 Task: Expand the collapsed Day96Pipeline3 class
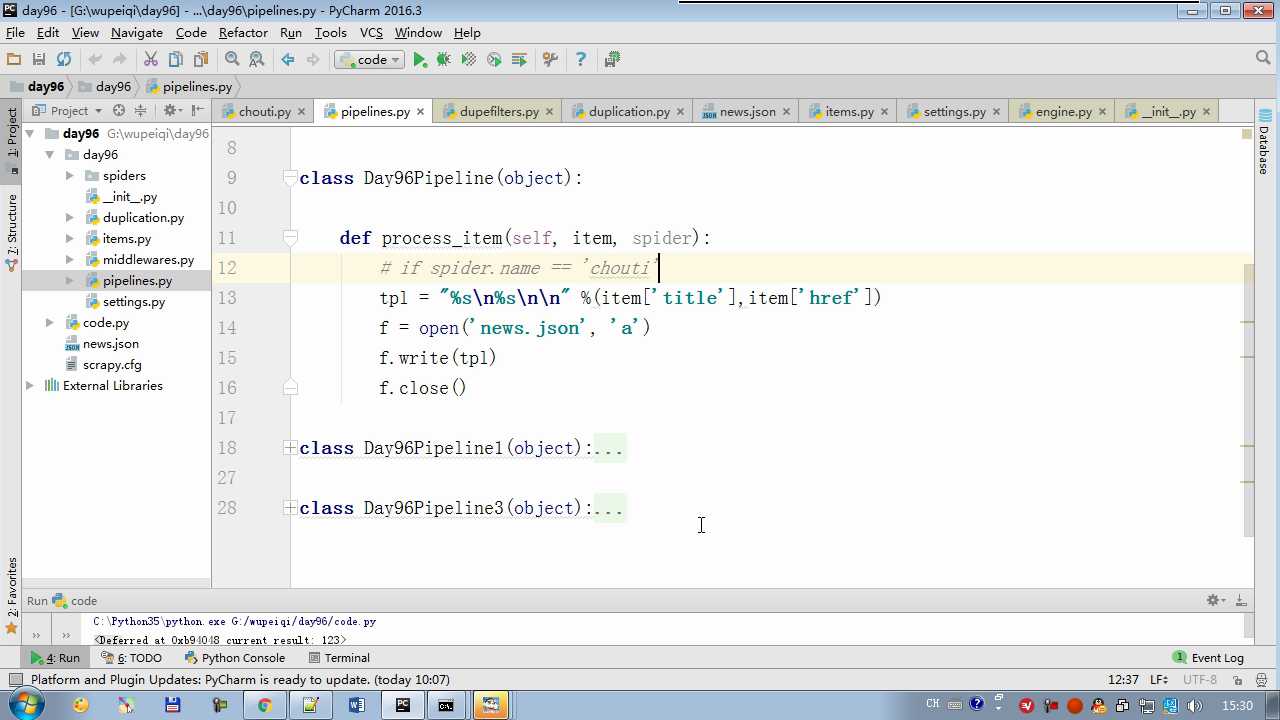290,508
